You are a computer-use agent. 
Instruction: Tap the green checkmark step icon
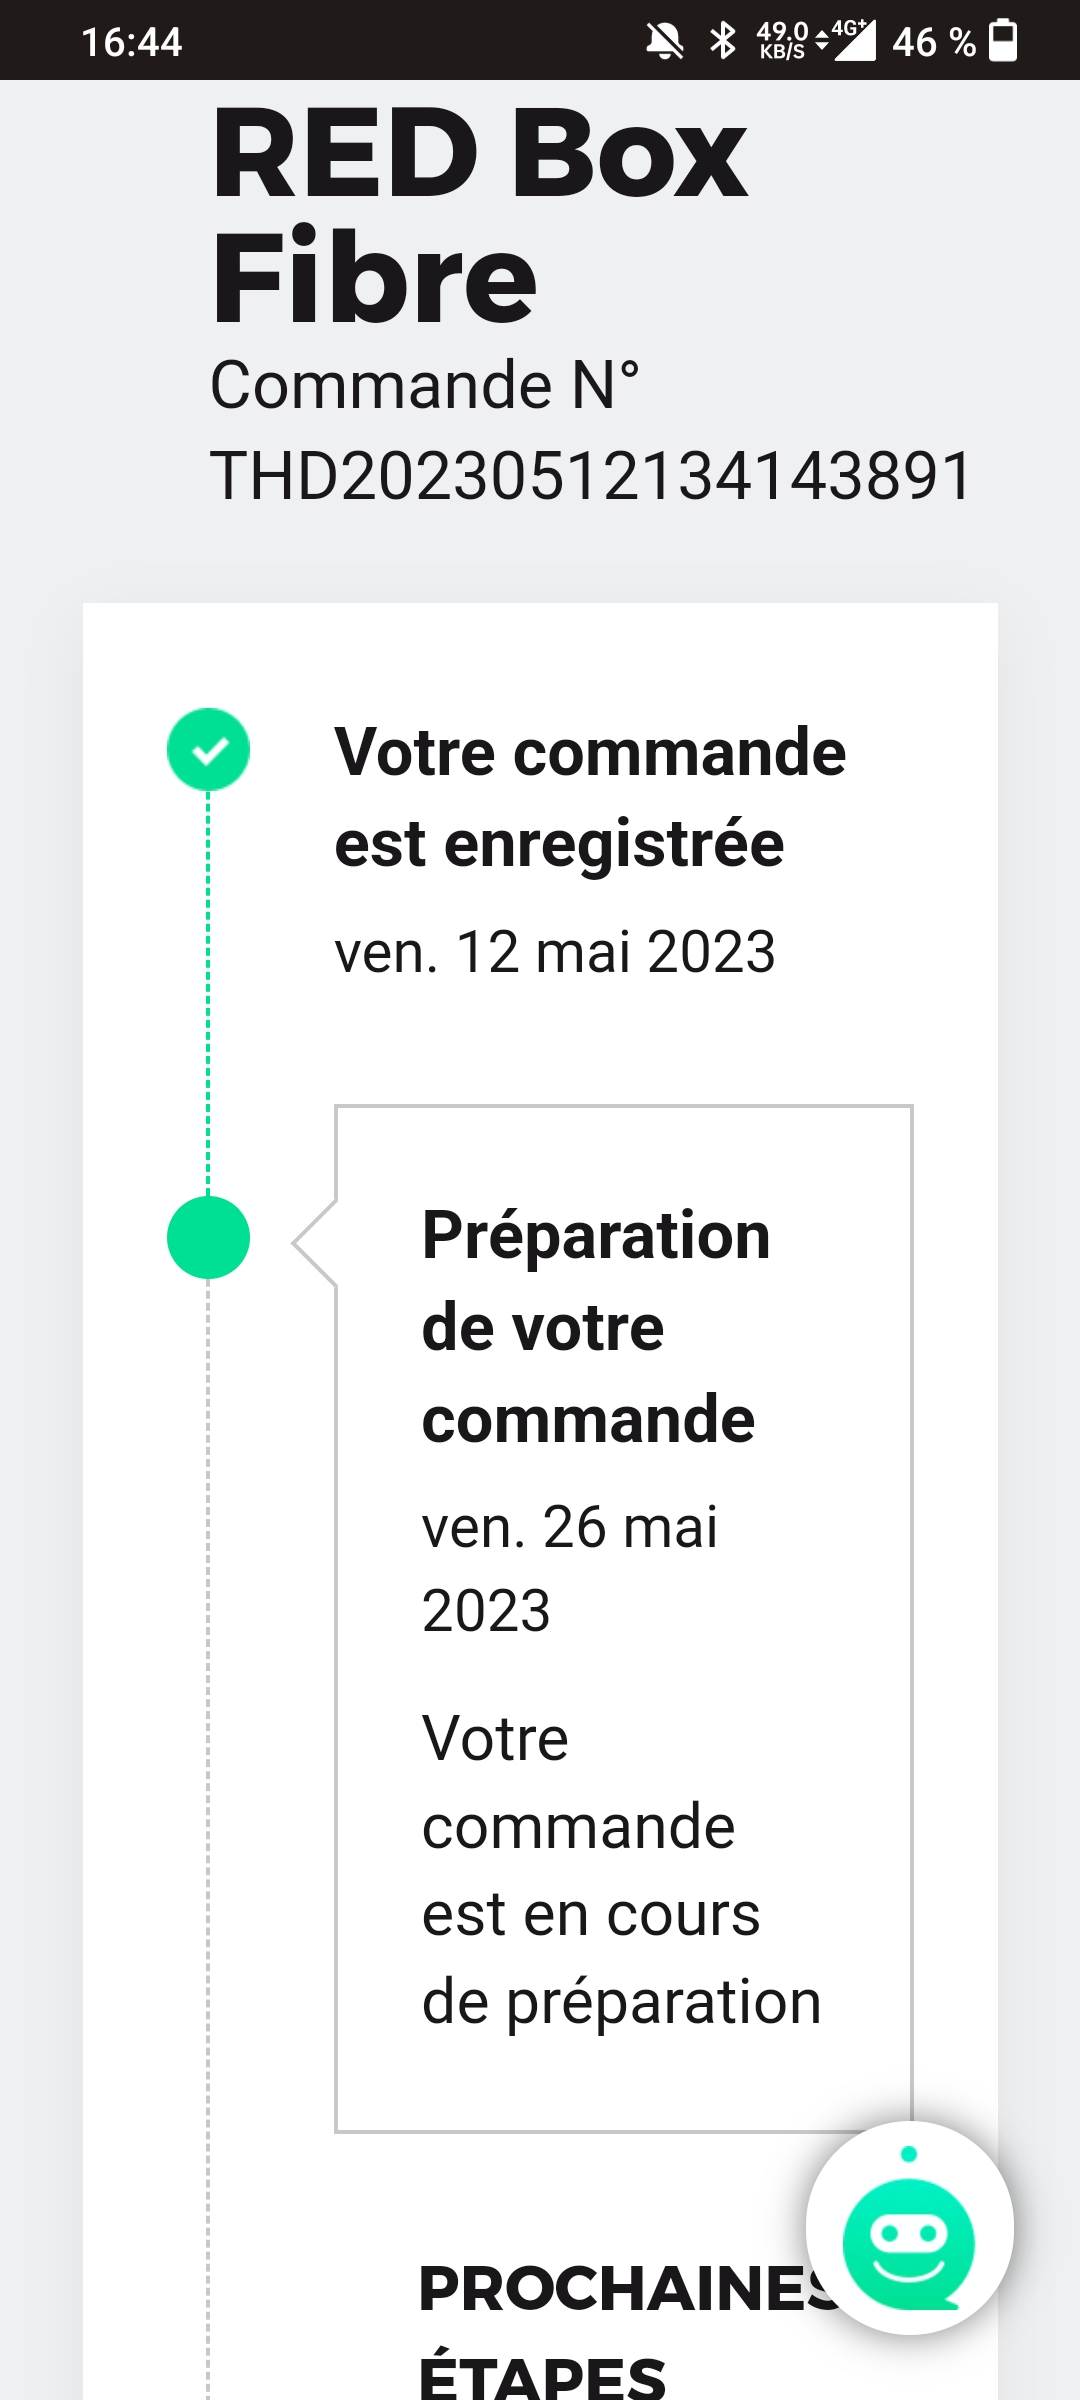(208, 750)
